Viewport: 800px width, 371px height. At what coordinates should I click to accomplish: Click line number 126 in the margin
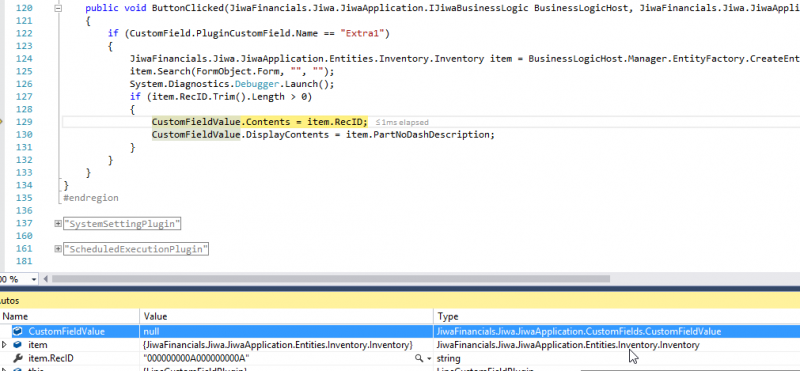pos(24,84)
